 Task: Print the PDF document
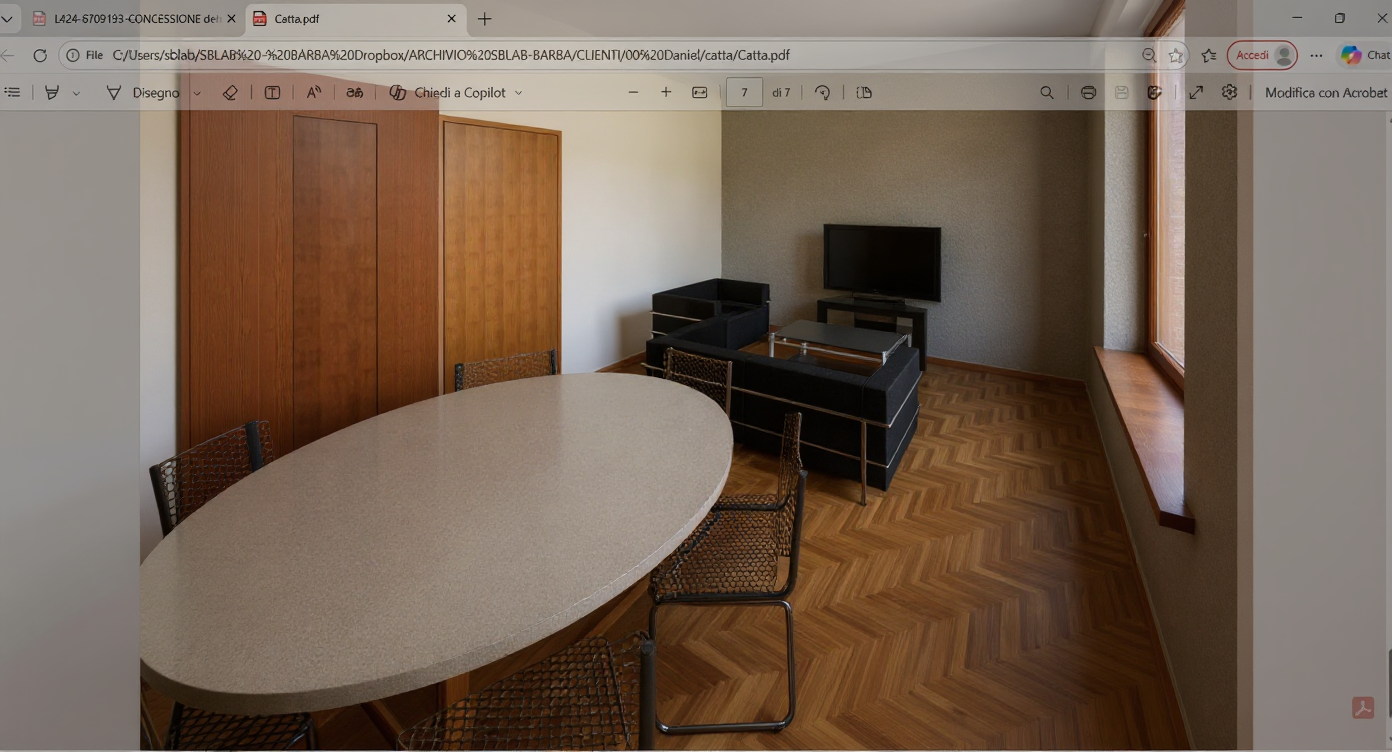pos(1088,92)
